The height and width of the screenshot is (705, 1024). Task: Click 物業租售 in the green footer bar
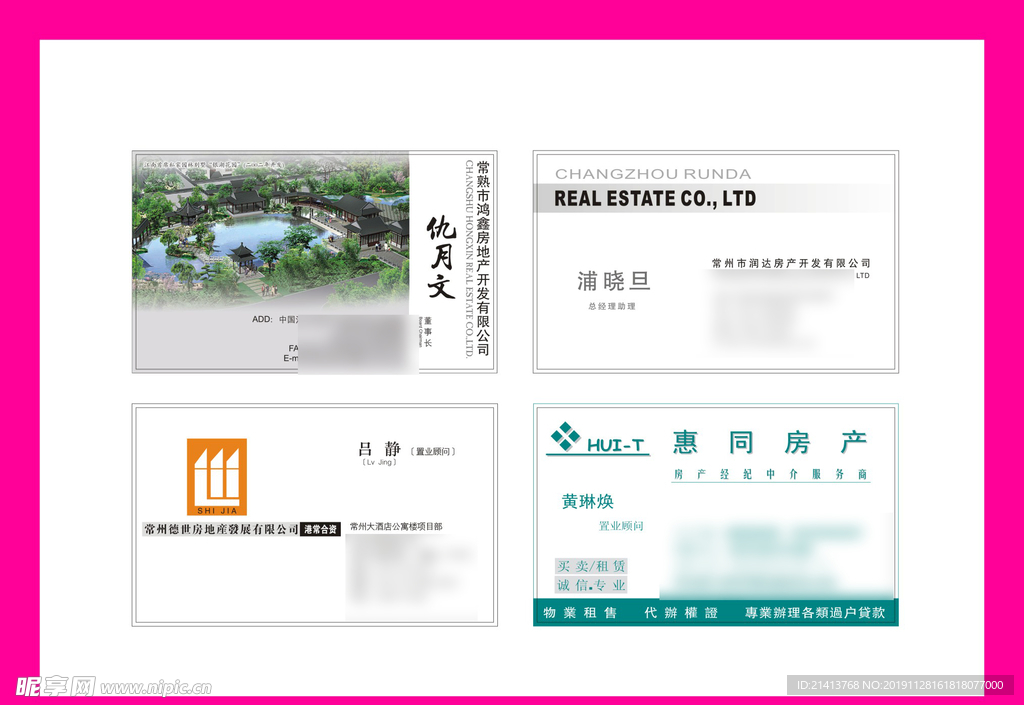(580, 613)
